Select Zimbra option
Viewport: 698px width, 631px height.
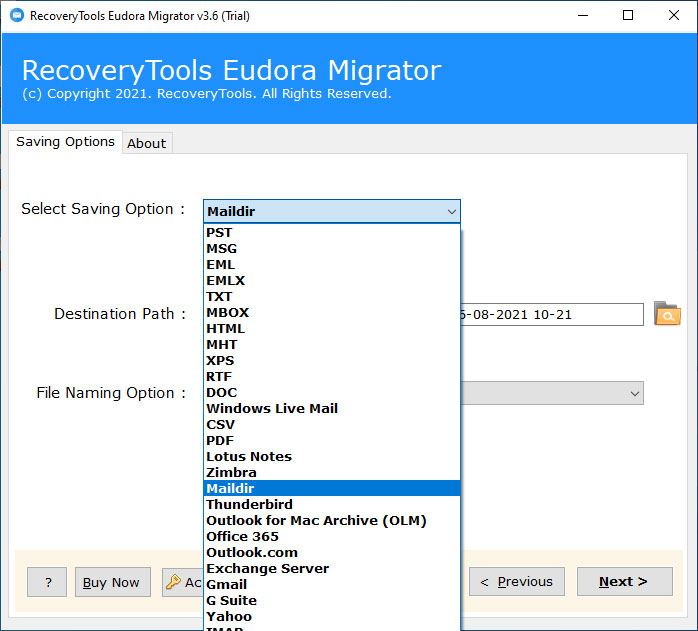pos(332,473)
